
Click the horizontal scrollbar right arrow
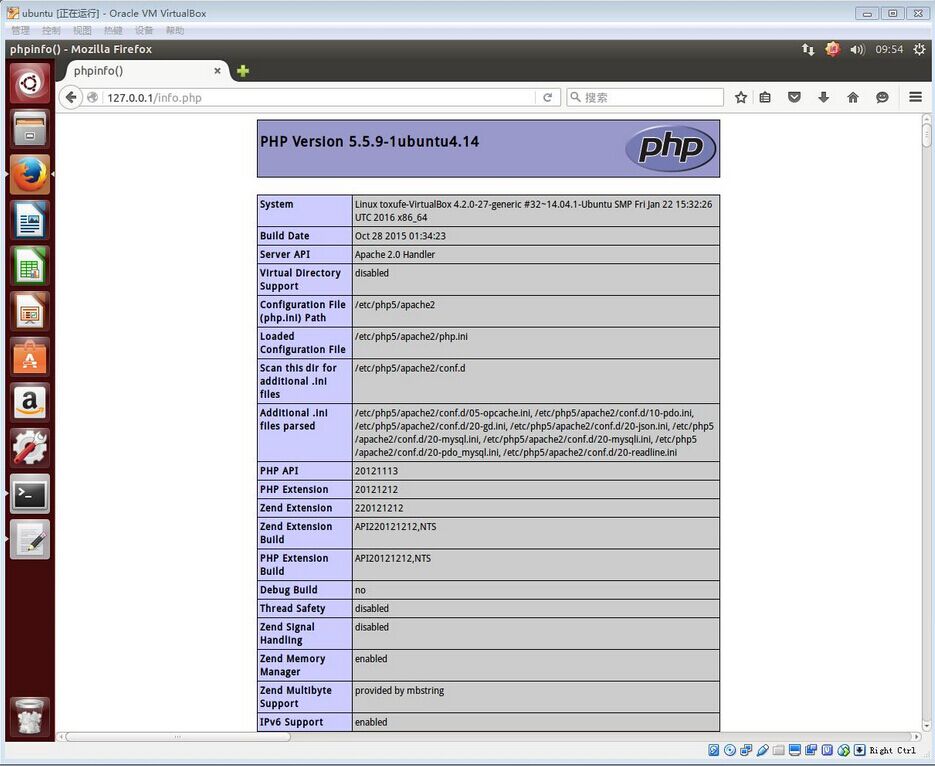coord(917,737)
